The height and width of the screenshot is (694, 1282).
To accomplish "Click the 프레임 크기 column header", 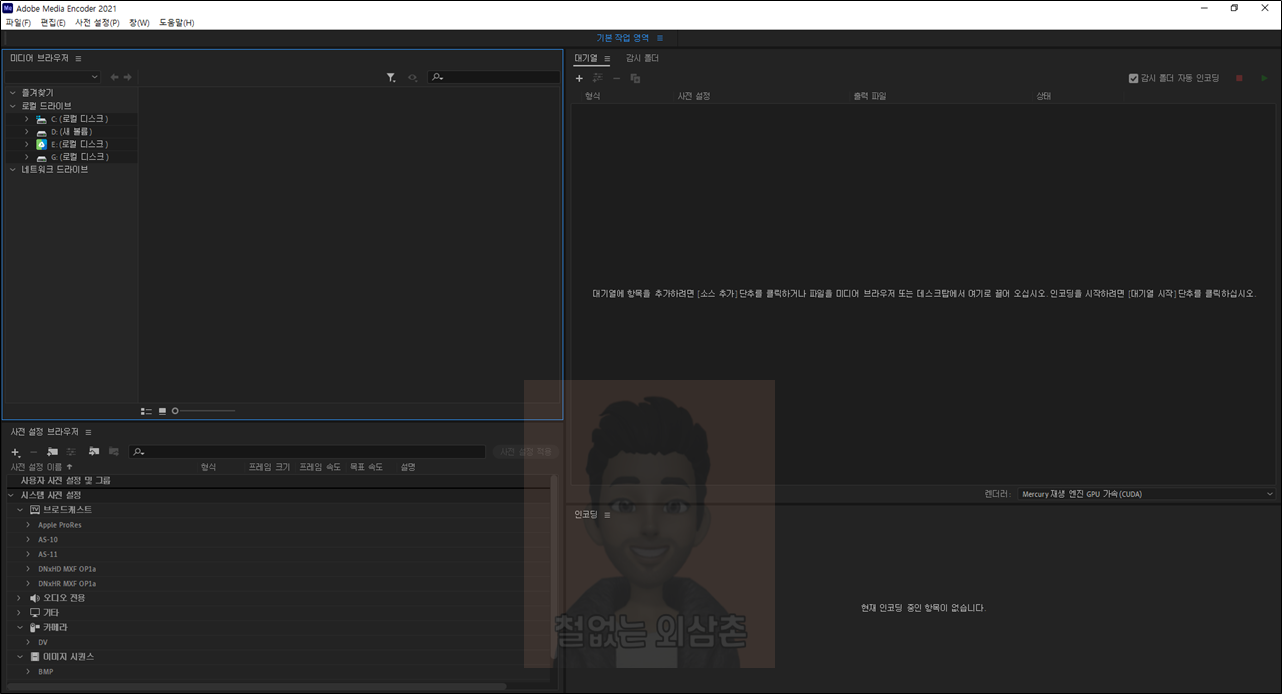I will (270, 467).
